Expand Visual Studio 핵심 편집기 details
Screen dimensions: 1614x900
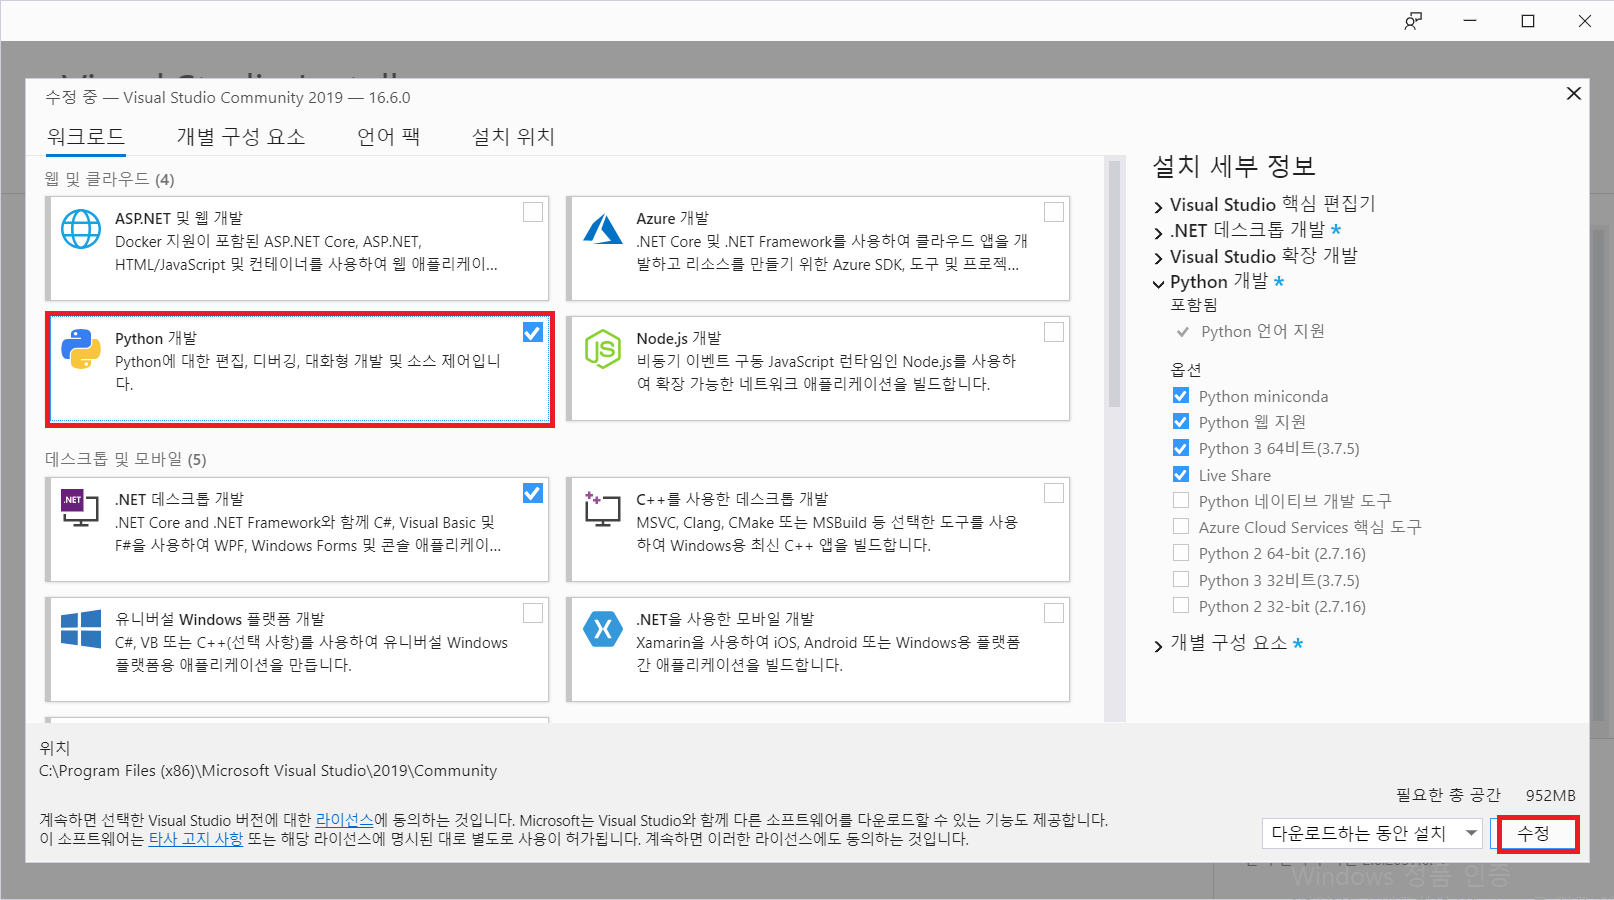pyautogui.click(x=1158, y=206)
